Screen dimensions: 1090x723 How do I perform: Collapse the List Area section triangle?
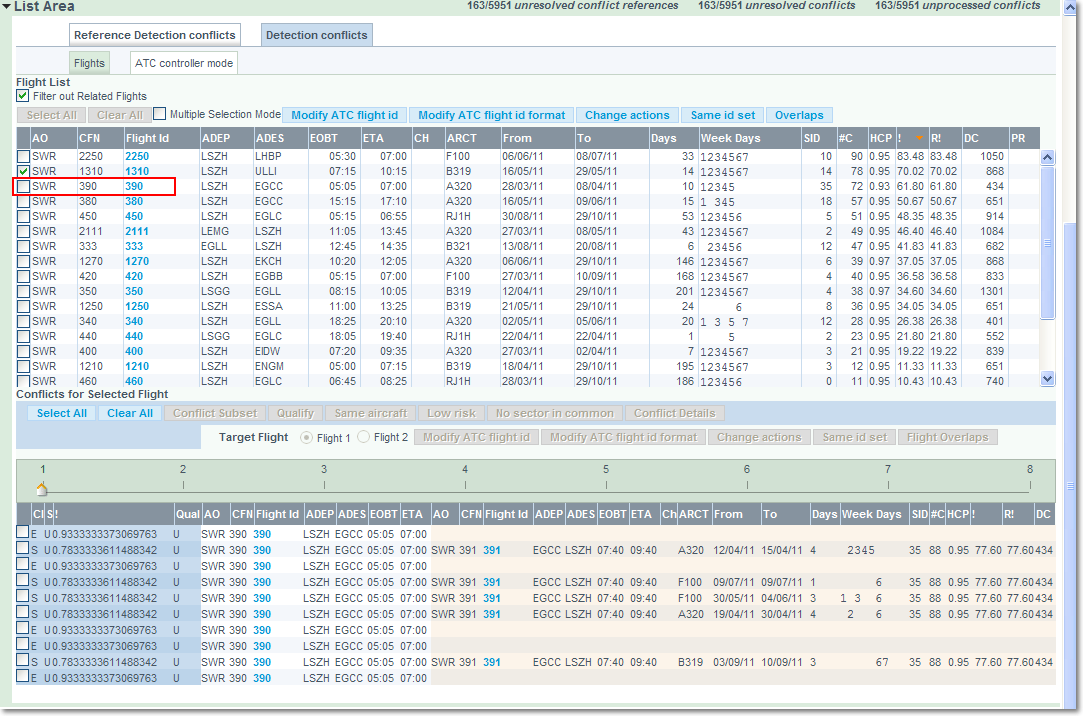6,6
